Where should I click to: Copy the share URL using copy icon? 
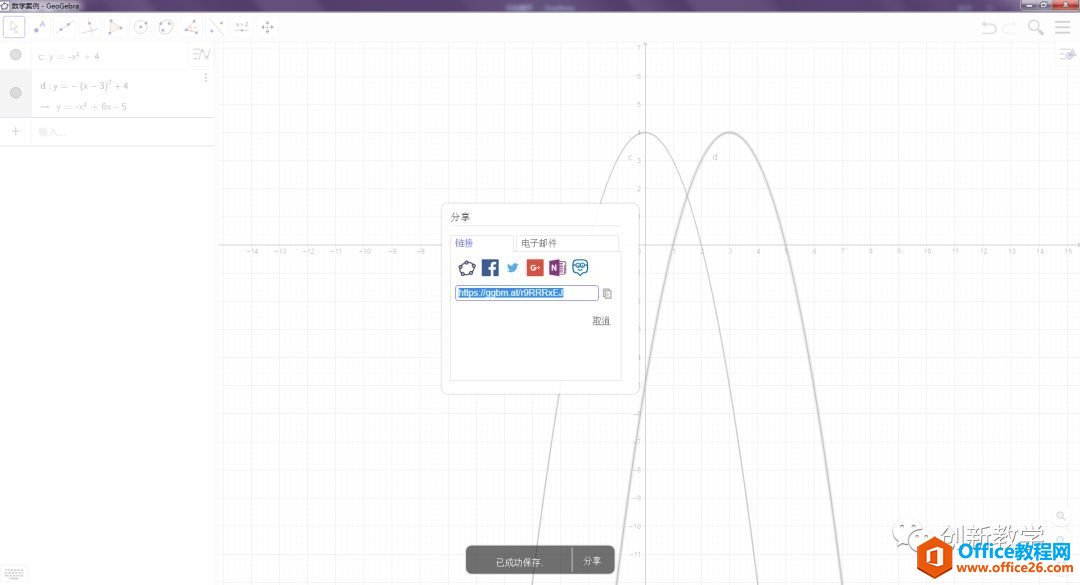(606, 292)
